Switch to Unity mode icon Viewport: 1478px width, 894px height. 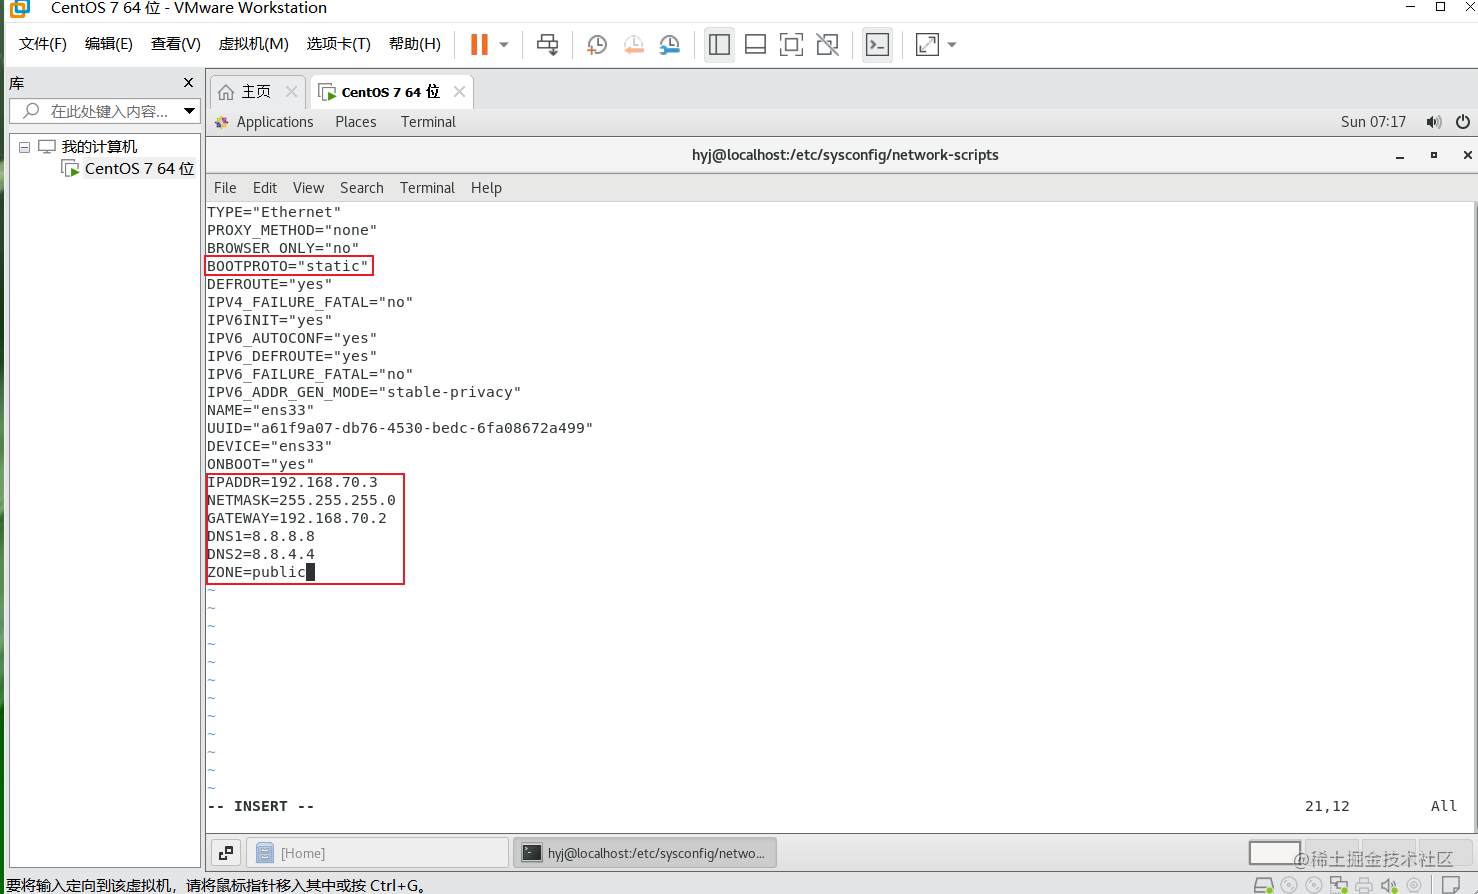point(828,45)
